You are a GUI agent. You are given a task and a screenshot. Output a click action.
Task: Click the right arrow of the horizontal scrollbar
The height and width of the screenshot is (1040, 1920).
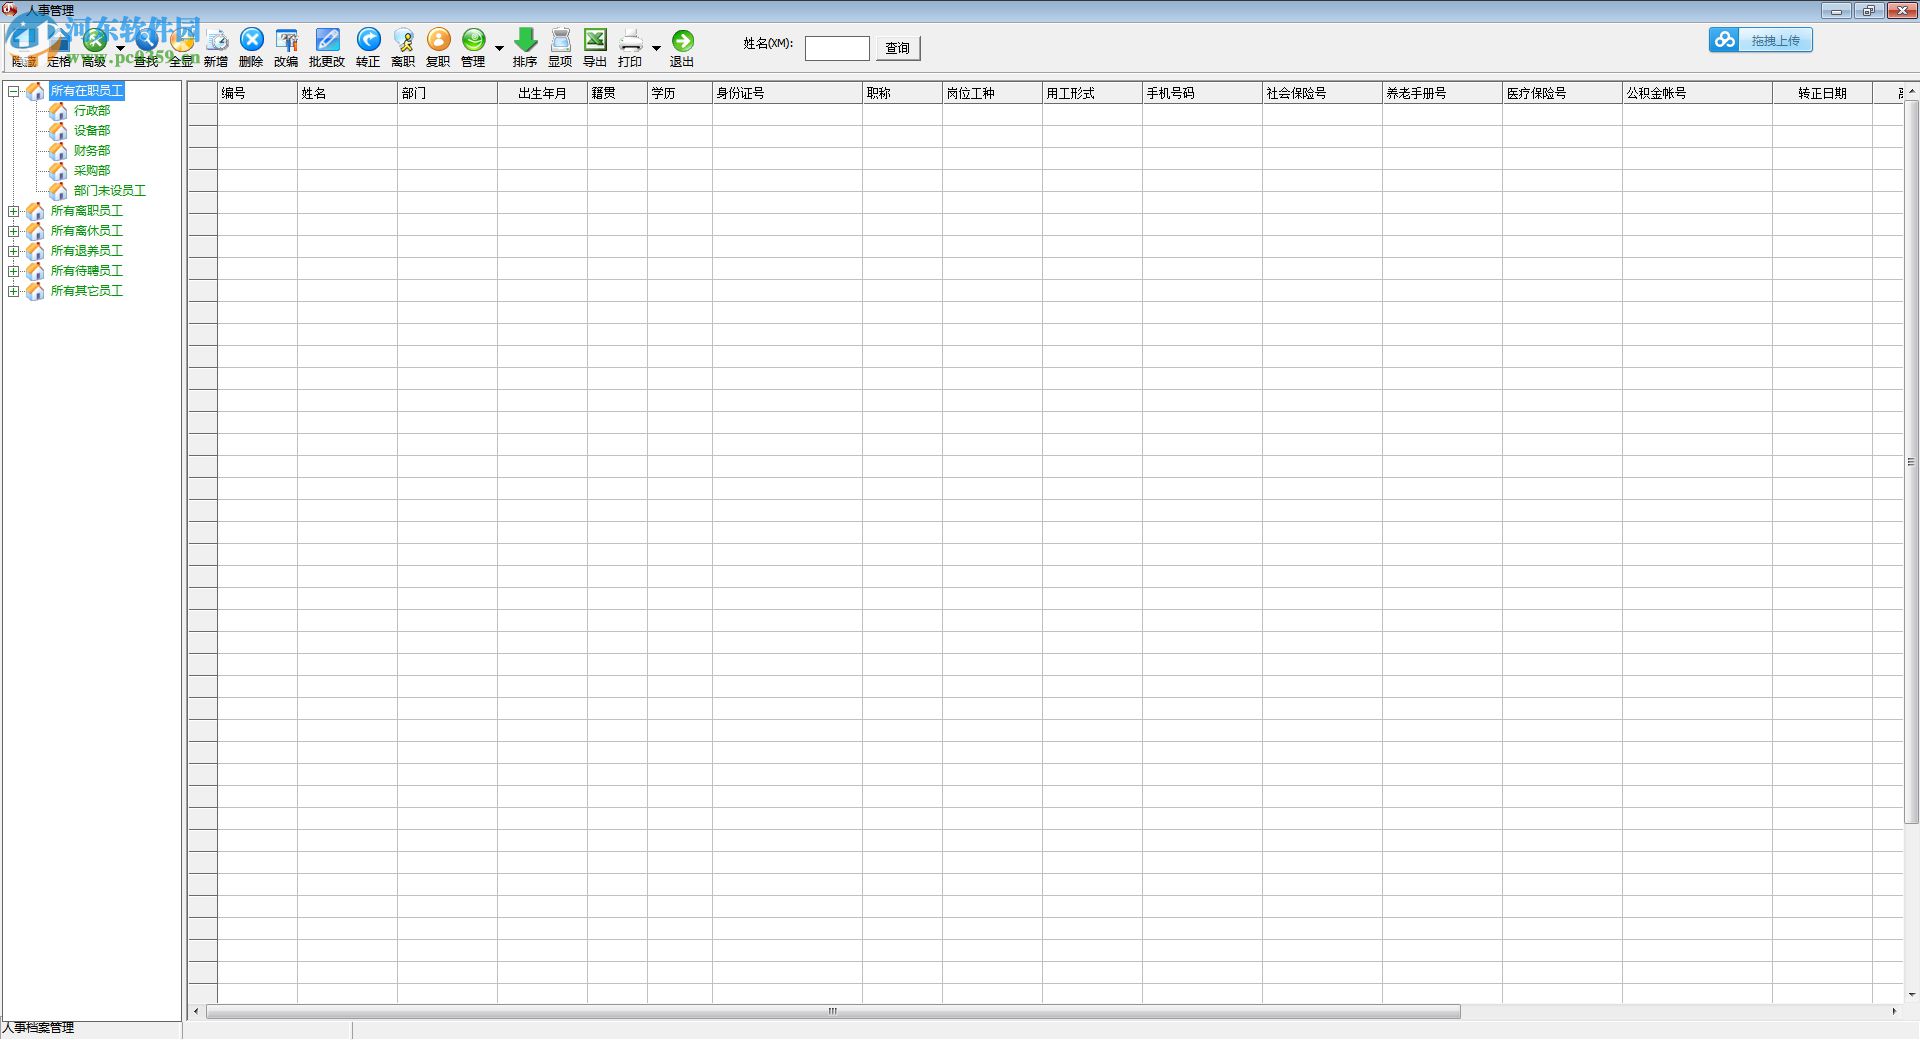click(1894, 1012)
